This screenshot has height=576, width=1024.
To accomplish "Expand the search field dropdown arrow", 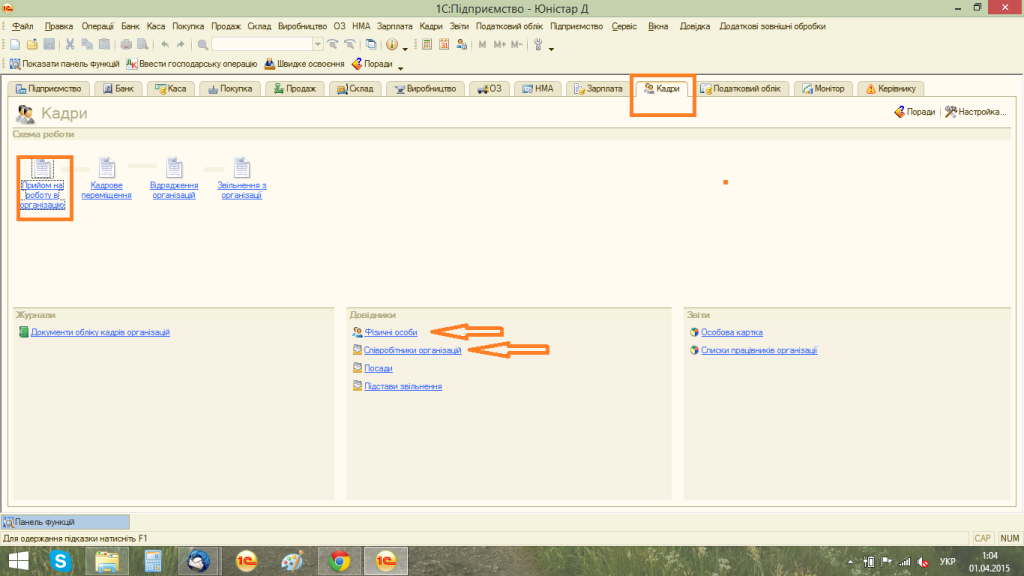I will click(x=317, y=44).
